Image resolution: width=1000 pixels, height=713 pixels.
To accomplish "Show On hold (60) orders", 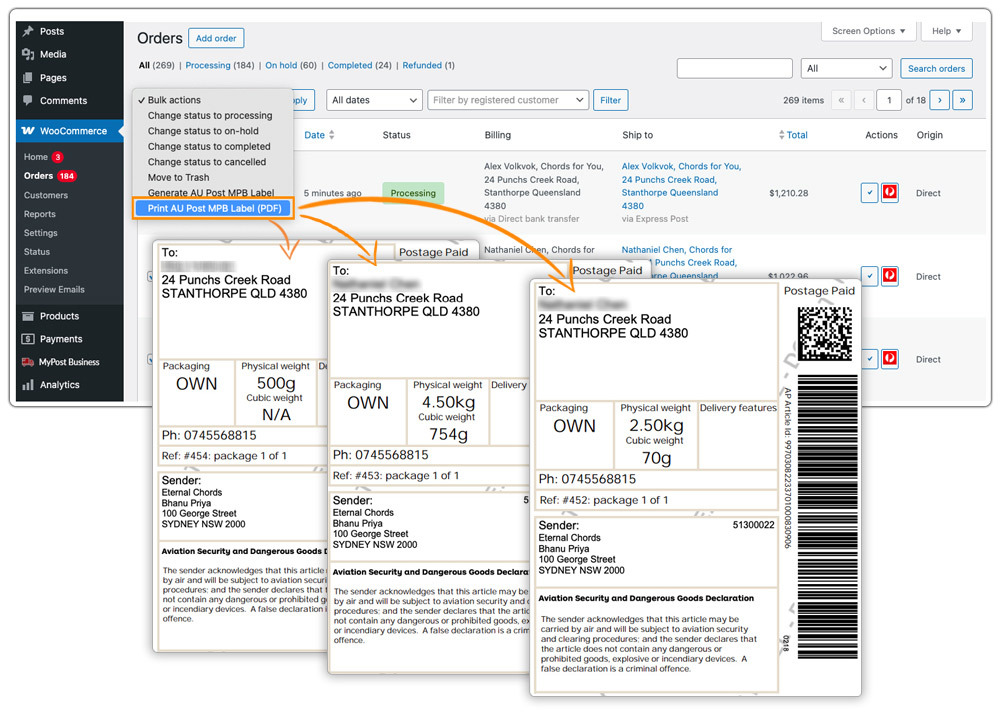I will 291,65.
